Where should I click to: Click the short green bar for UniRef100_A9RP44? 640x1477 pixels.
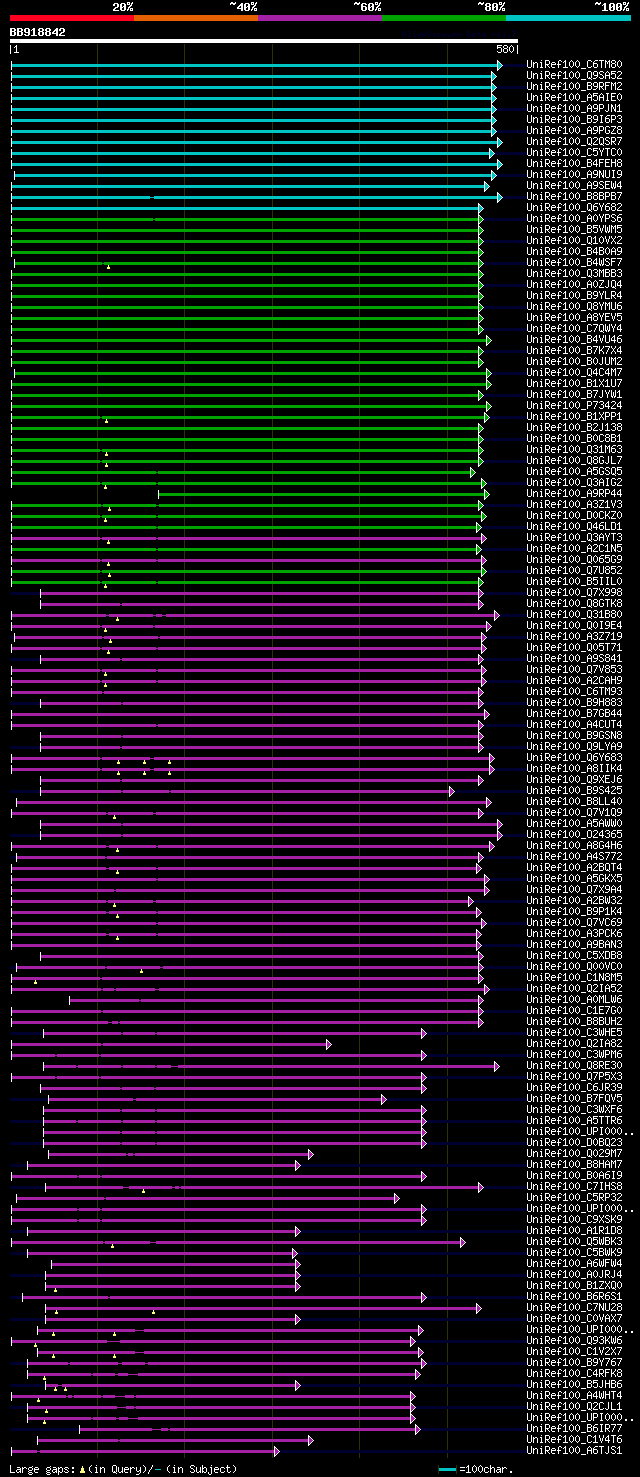tap(323, 494)
